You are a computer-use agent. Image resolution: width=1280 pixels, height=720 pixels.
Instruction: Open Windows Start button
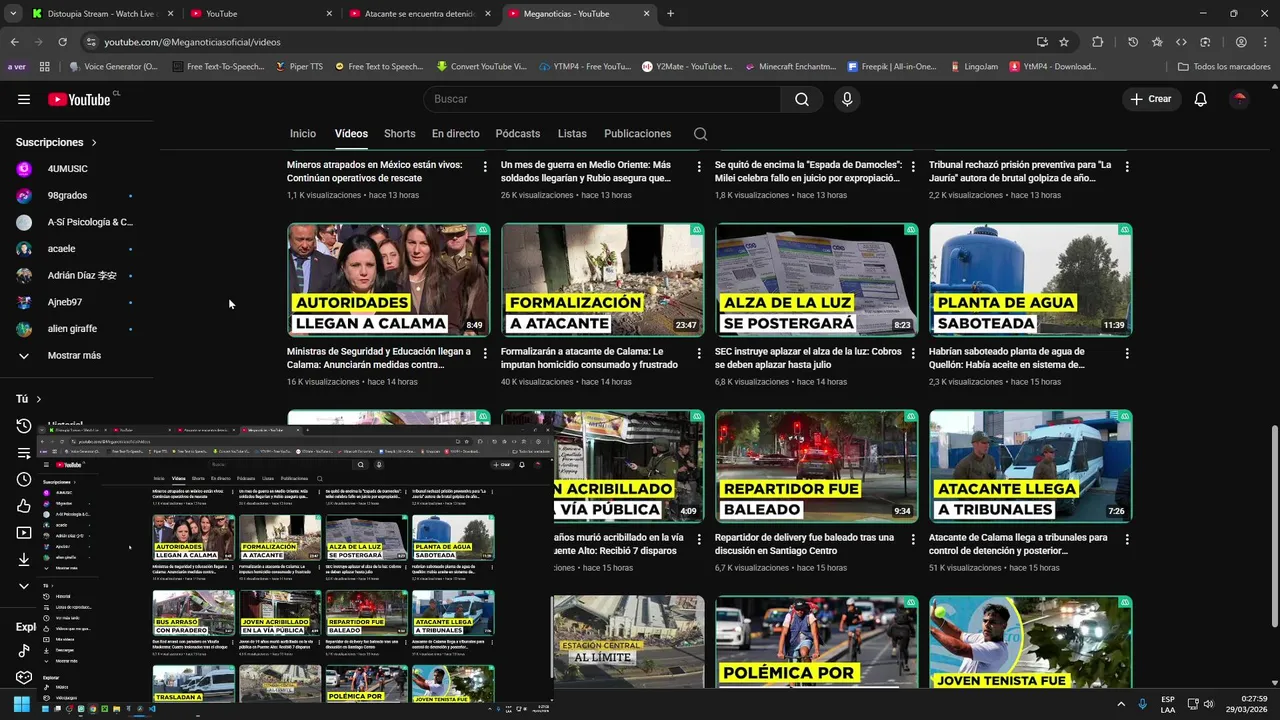tap(21, 704)
